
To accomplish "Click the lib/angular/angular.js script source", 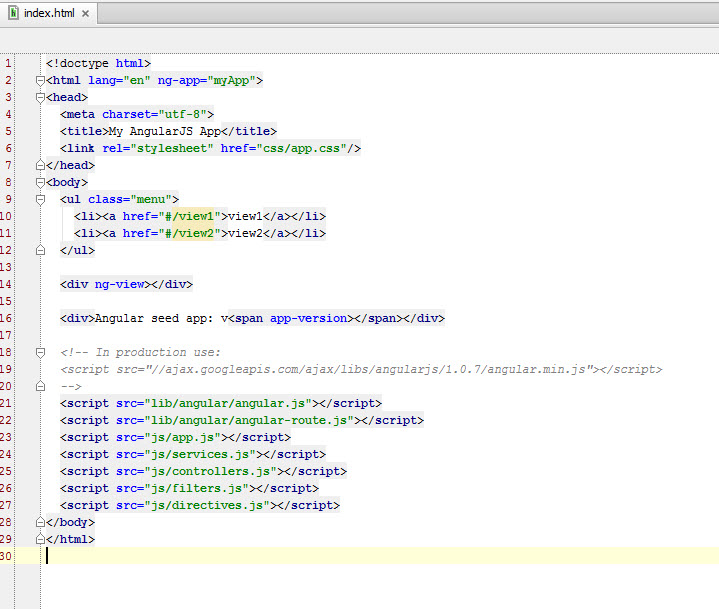I will 228,403.
